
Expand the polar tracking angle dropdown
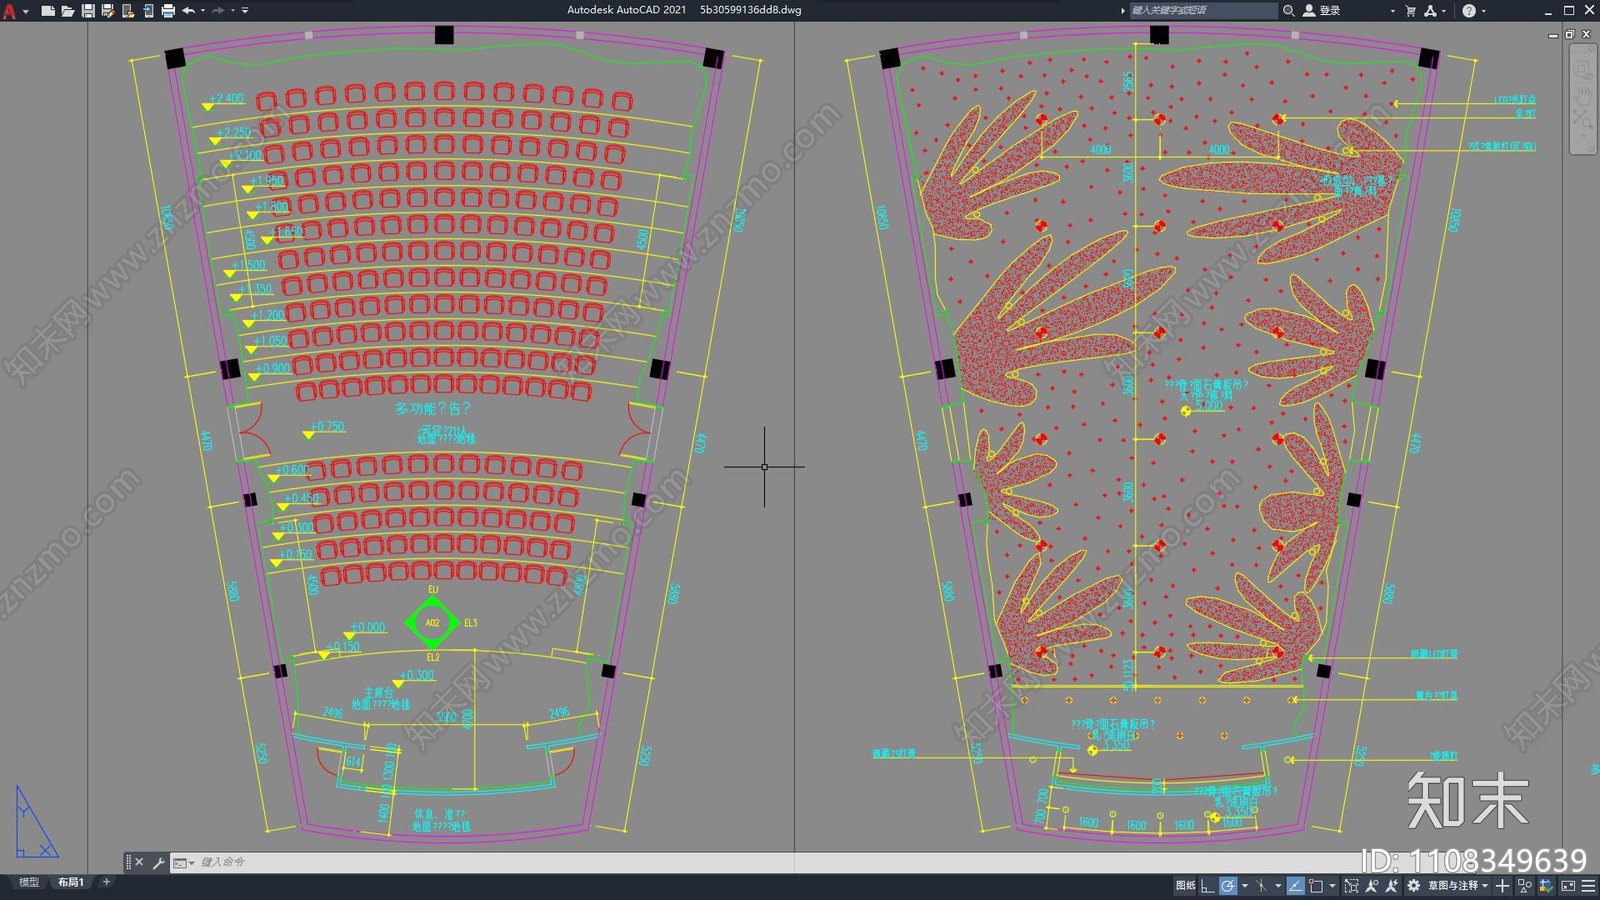(1245, 886)
